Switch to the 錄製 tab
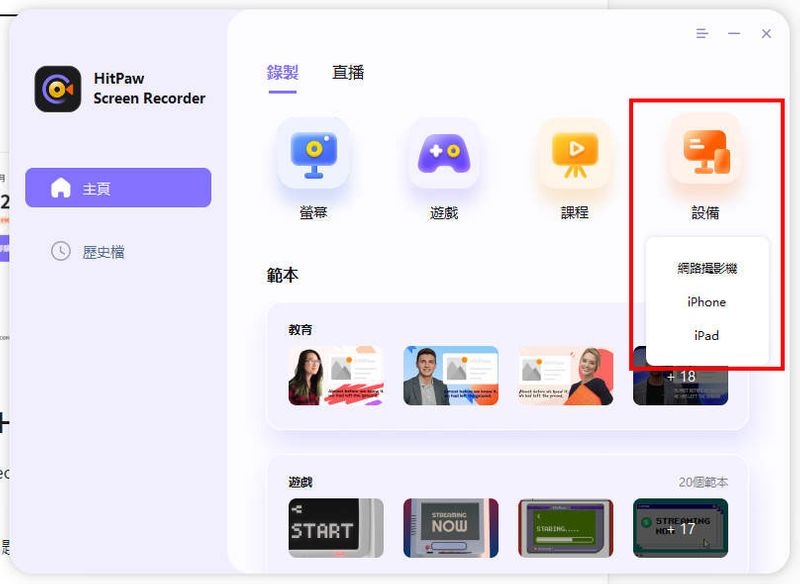This screenshot has width=800, height=584. pos(282,72)
